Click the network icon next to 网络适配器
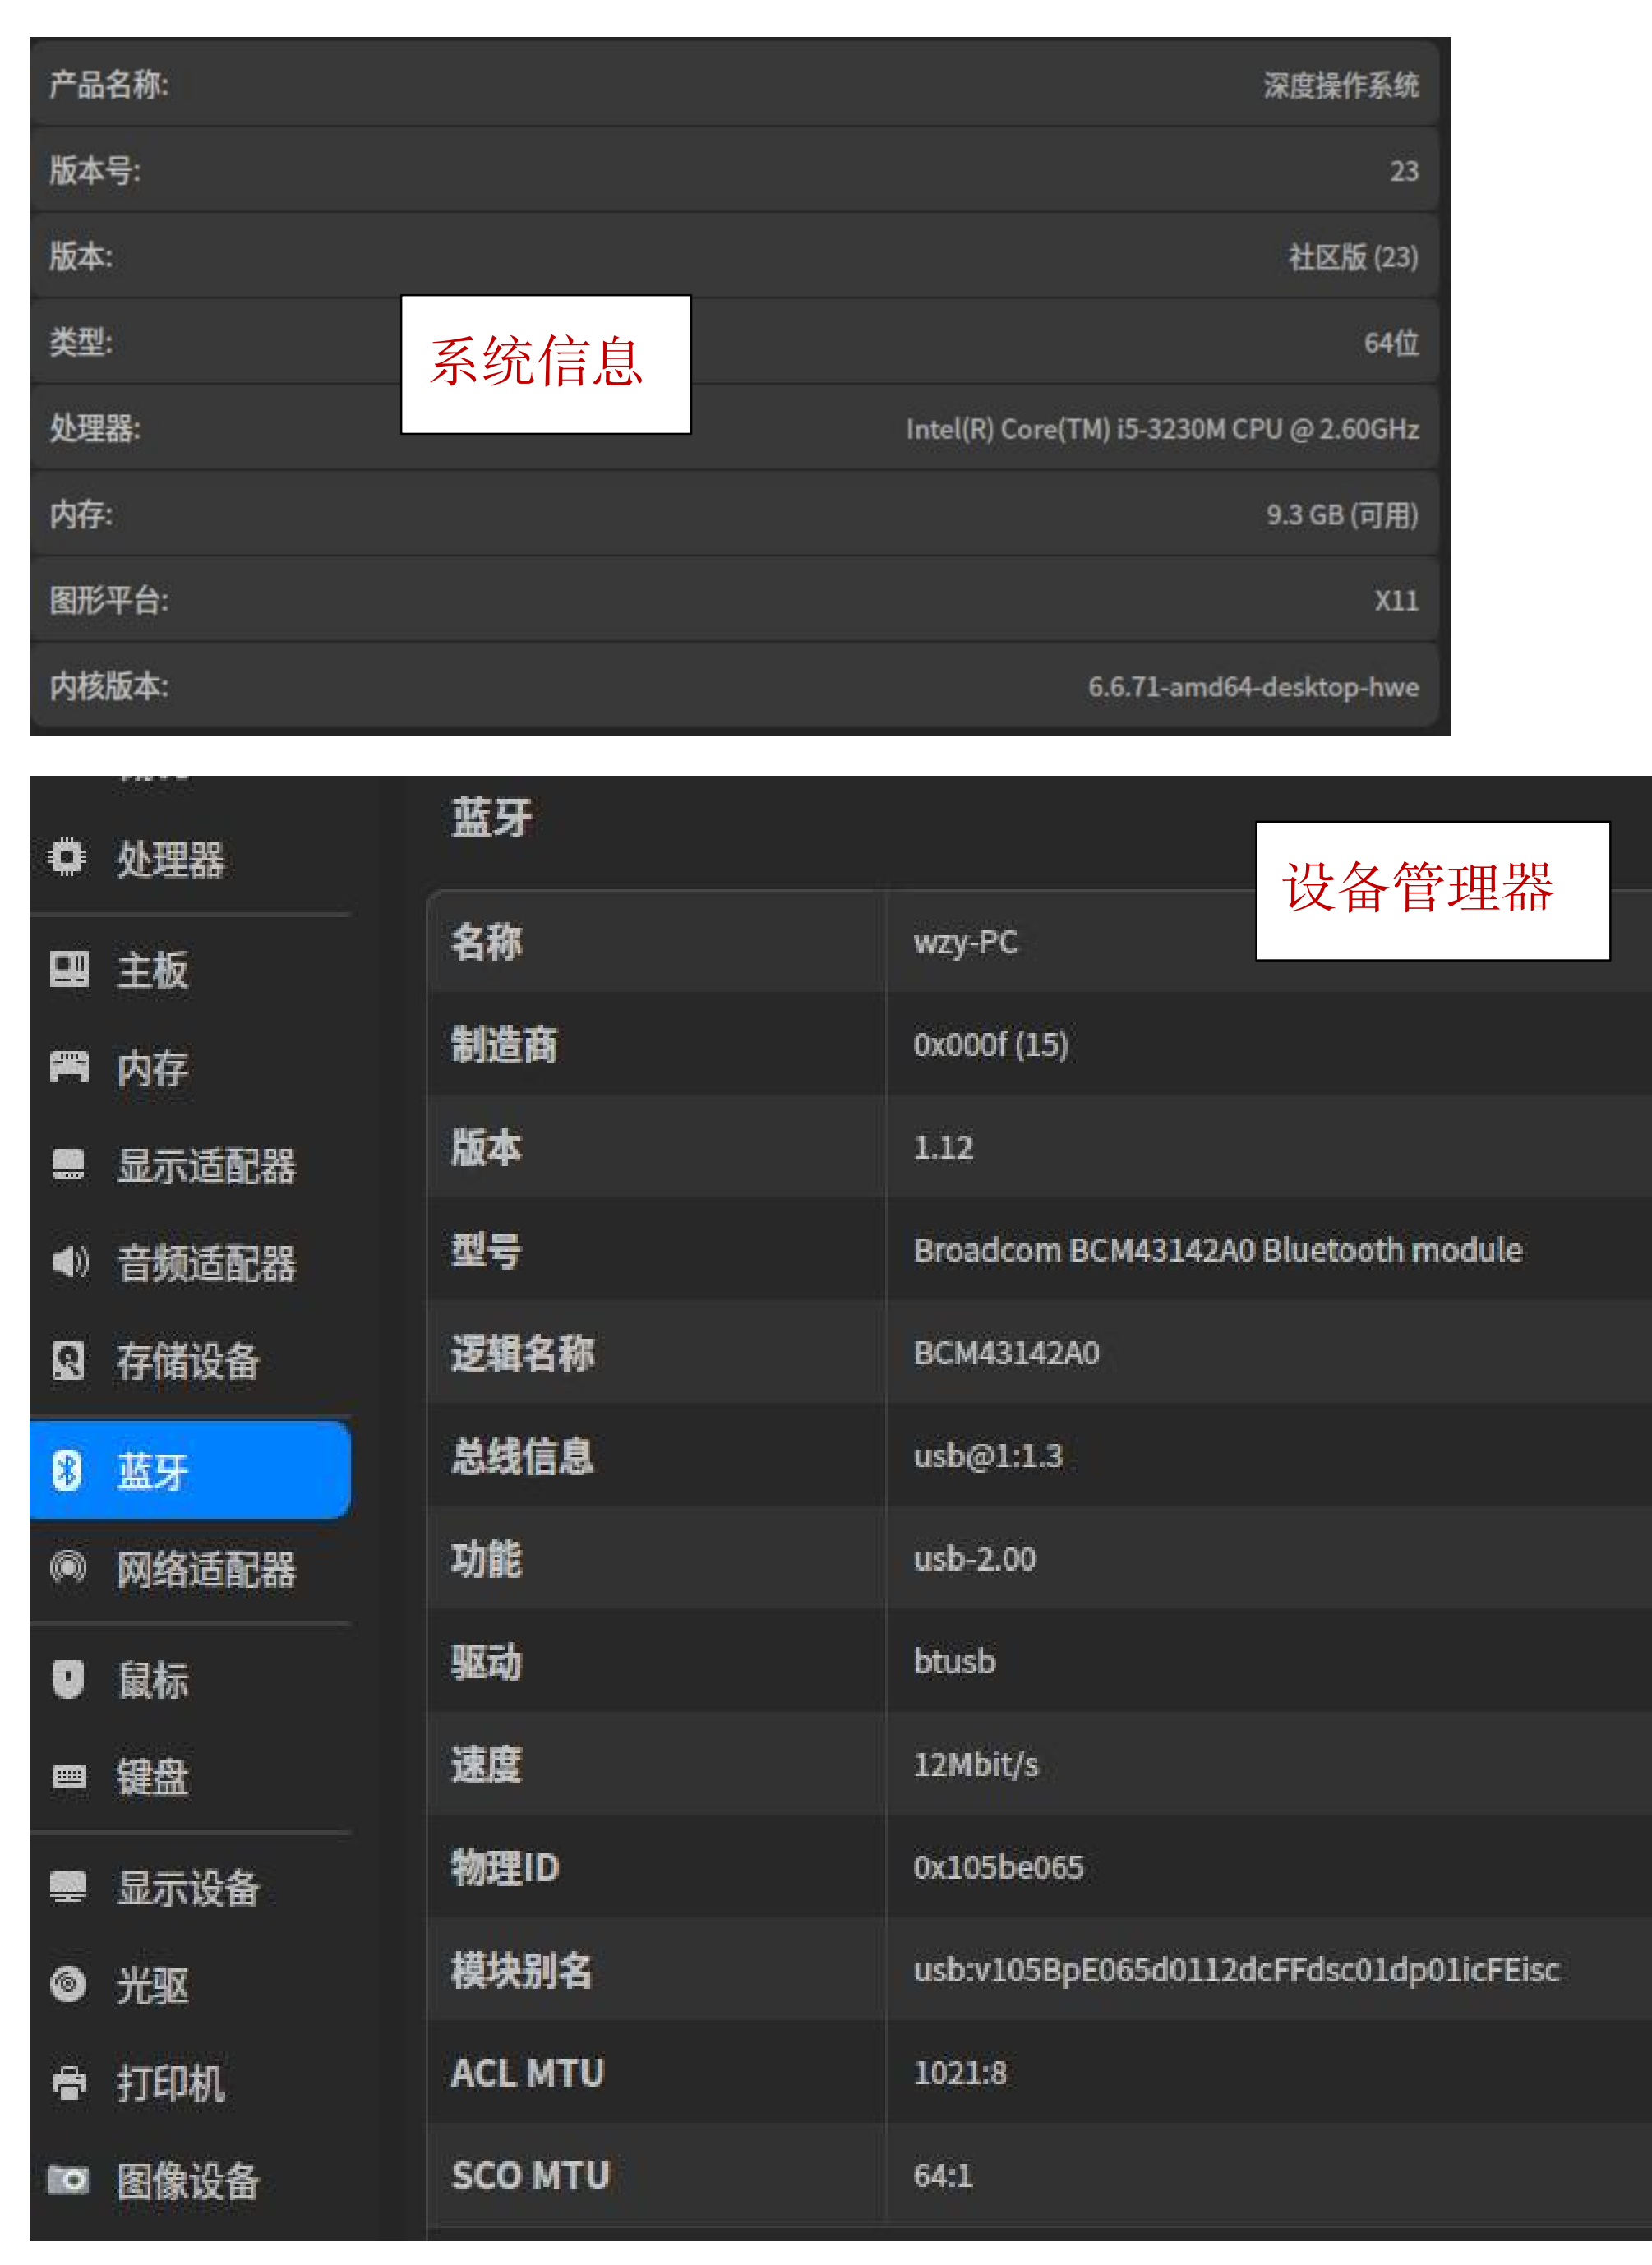Screen dimensions: 1652x2265 68,1566
